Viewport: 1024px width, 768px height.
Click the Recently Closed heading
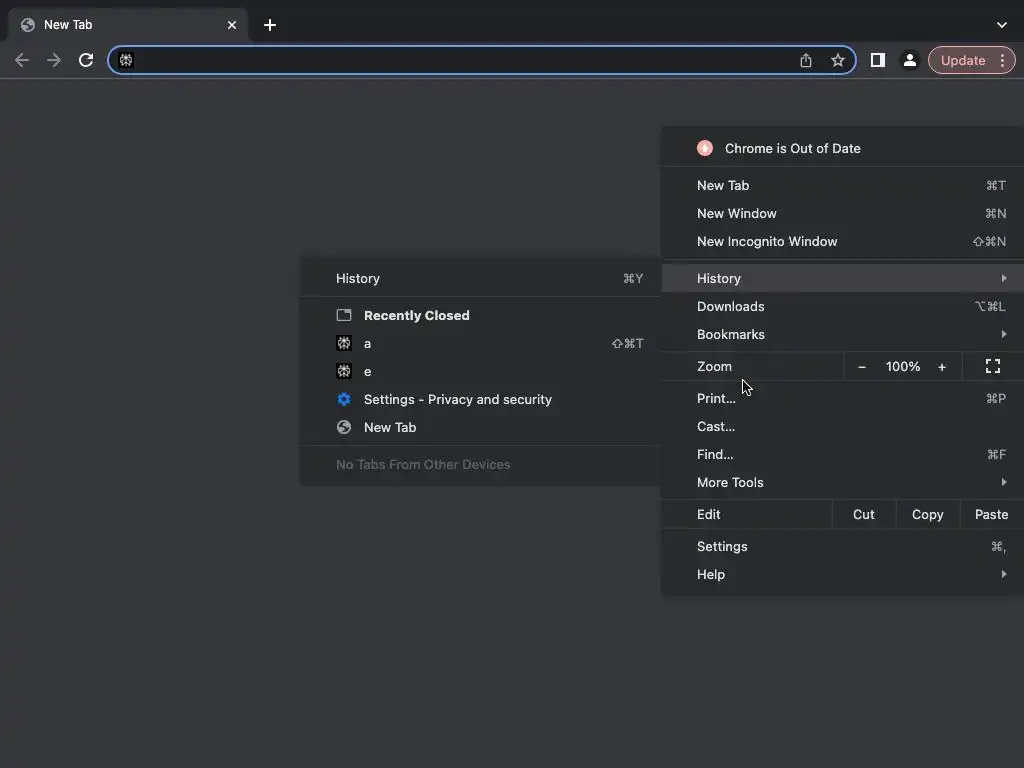click(x=417, y=315)
